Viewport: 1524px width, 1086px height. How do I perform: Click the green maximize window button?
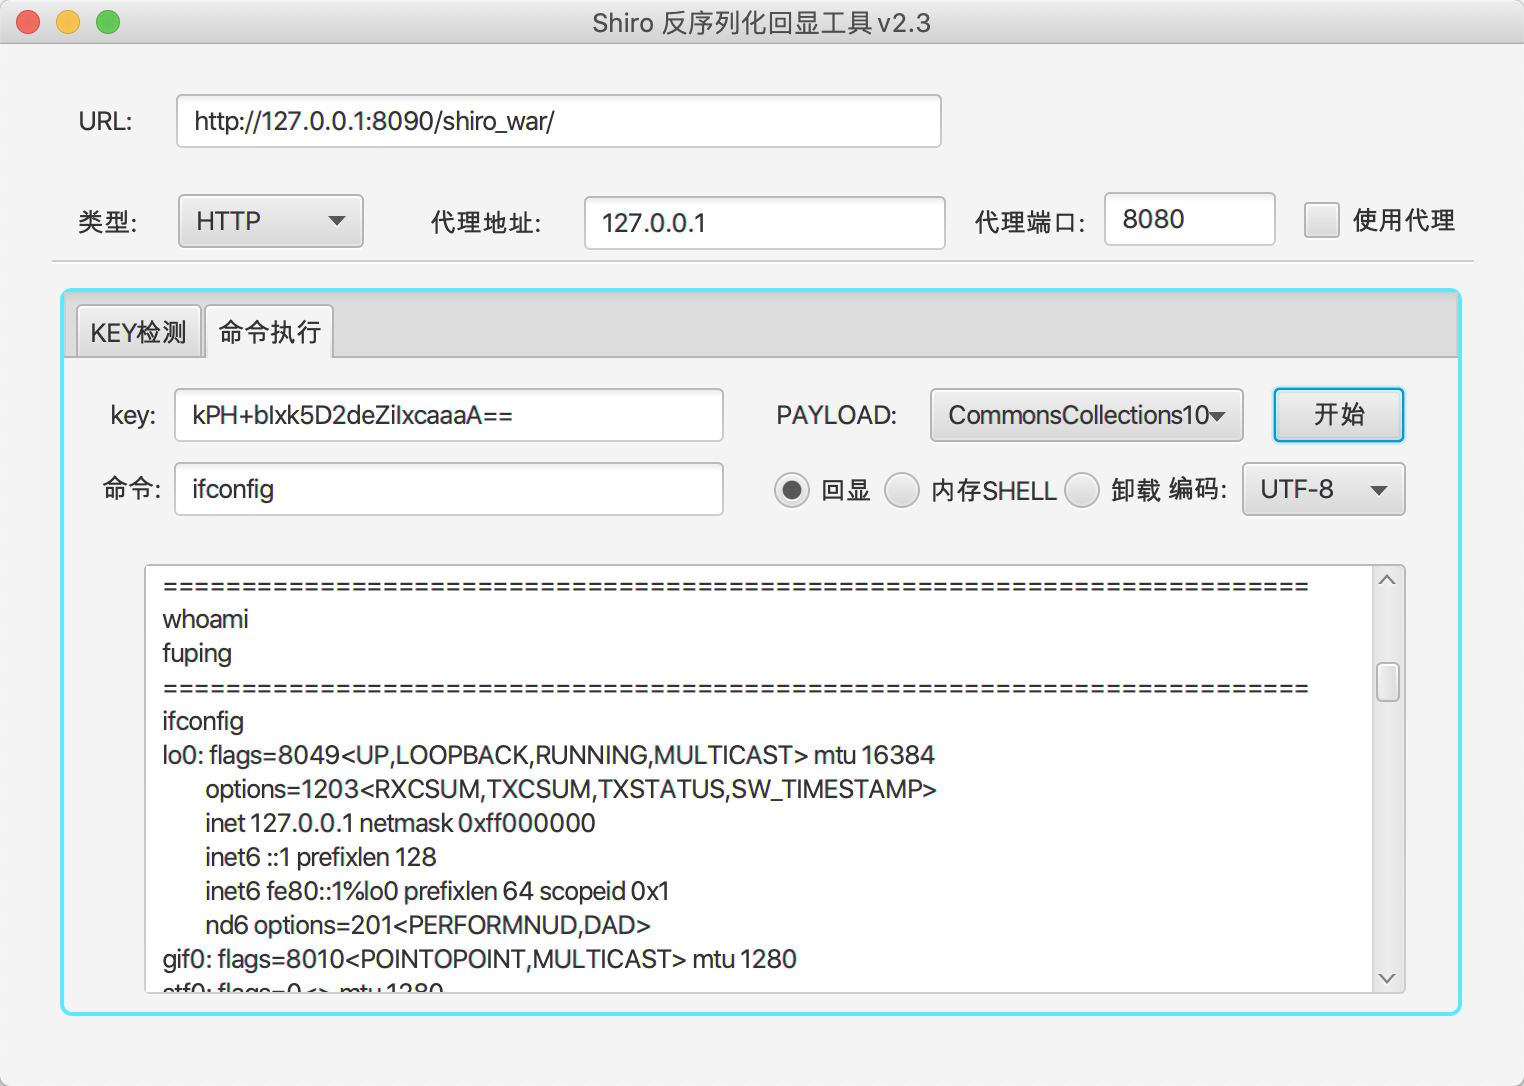point(108,22)
